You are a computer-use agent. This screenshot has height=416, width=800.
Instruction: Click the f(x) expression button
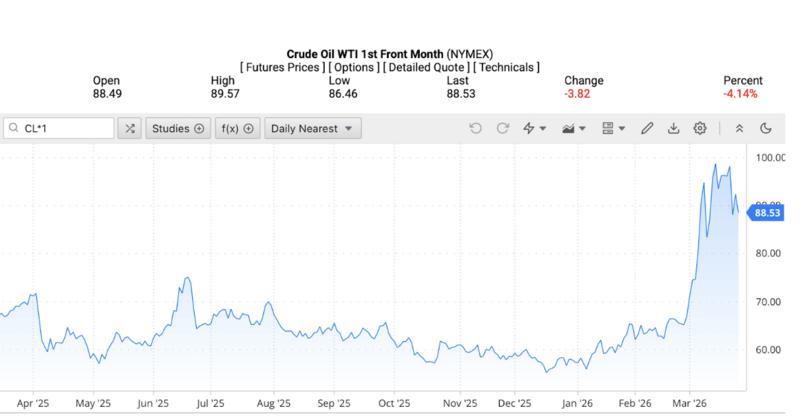237,128
